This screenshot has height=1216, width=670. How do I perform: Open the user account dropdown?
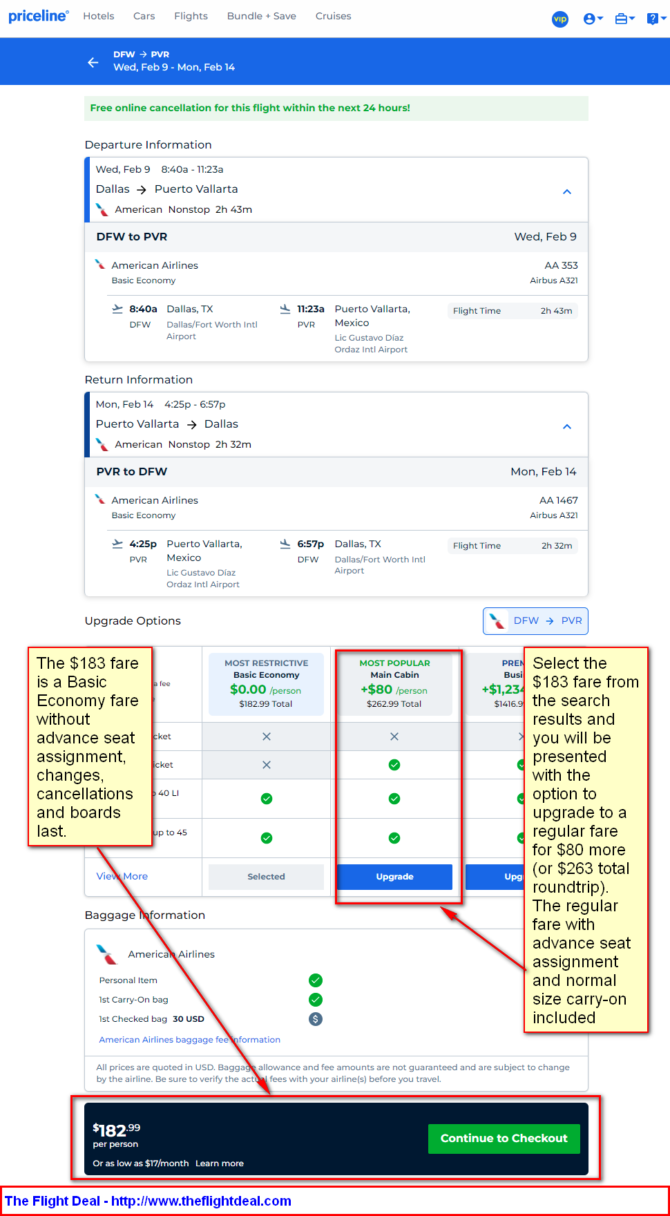(593, 19)
